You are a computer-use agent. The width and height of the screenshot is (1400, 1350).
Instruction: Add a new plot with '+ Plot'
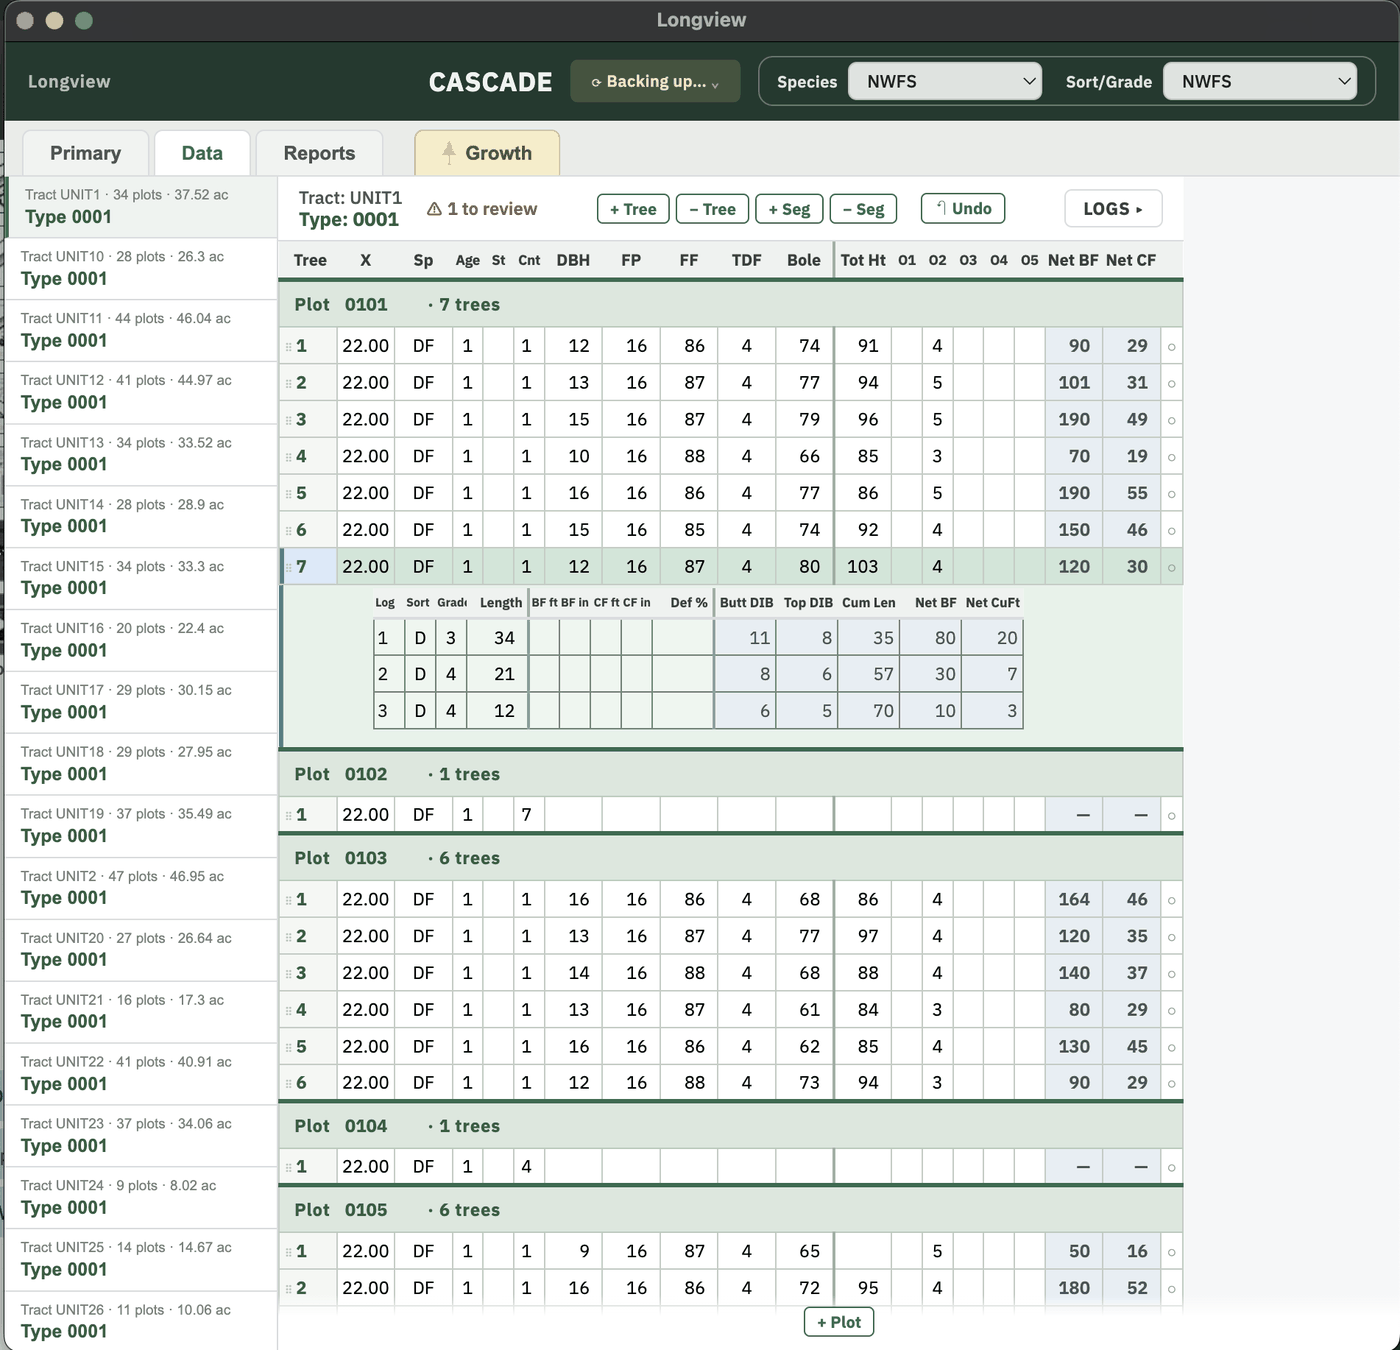pyautogui.click(x=839, y=1322)
